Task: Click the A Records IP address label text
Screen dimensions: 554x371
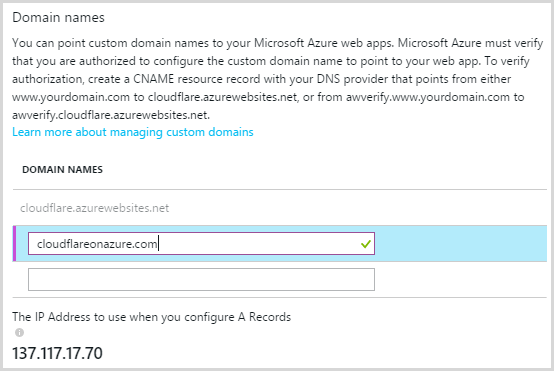Action: pos(152,317)
